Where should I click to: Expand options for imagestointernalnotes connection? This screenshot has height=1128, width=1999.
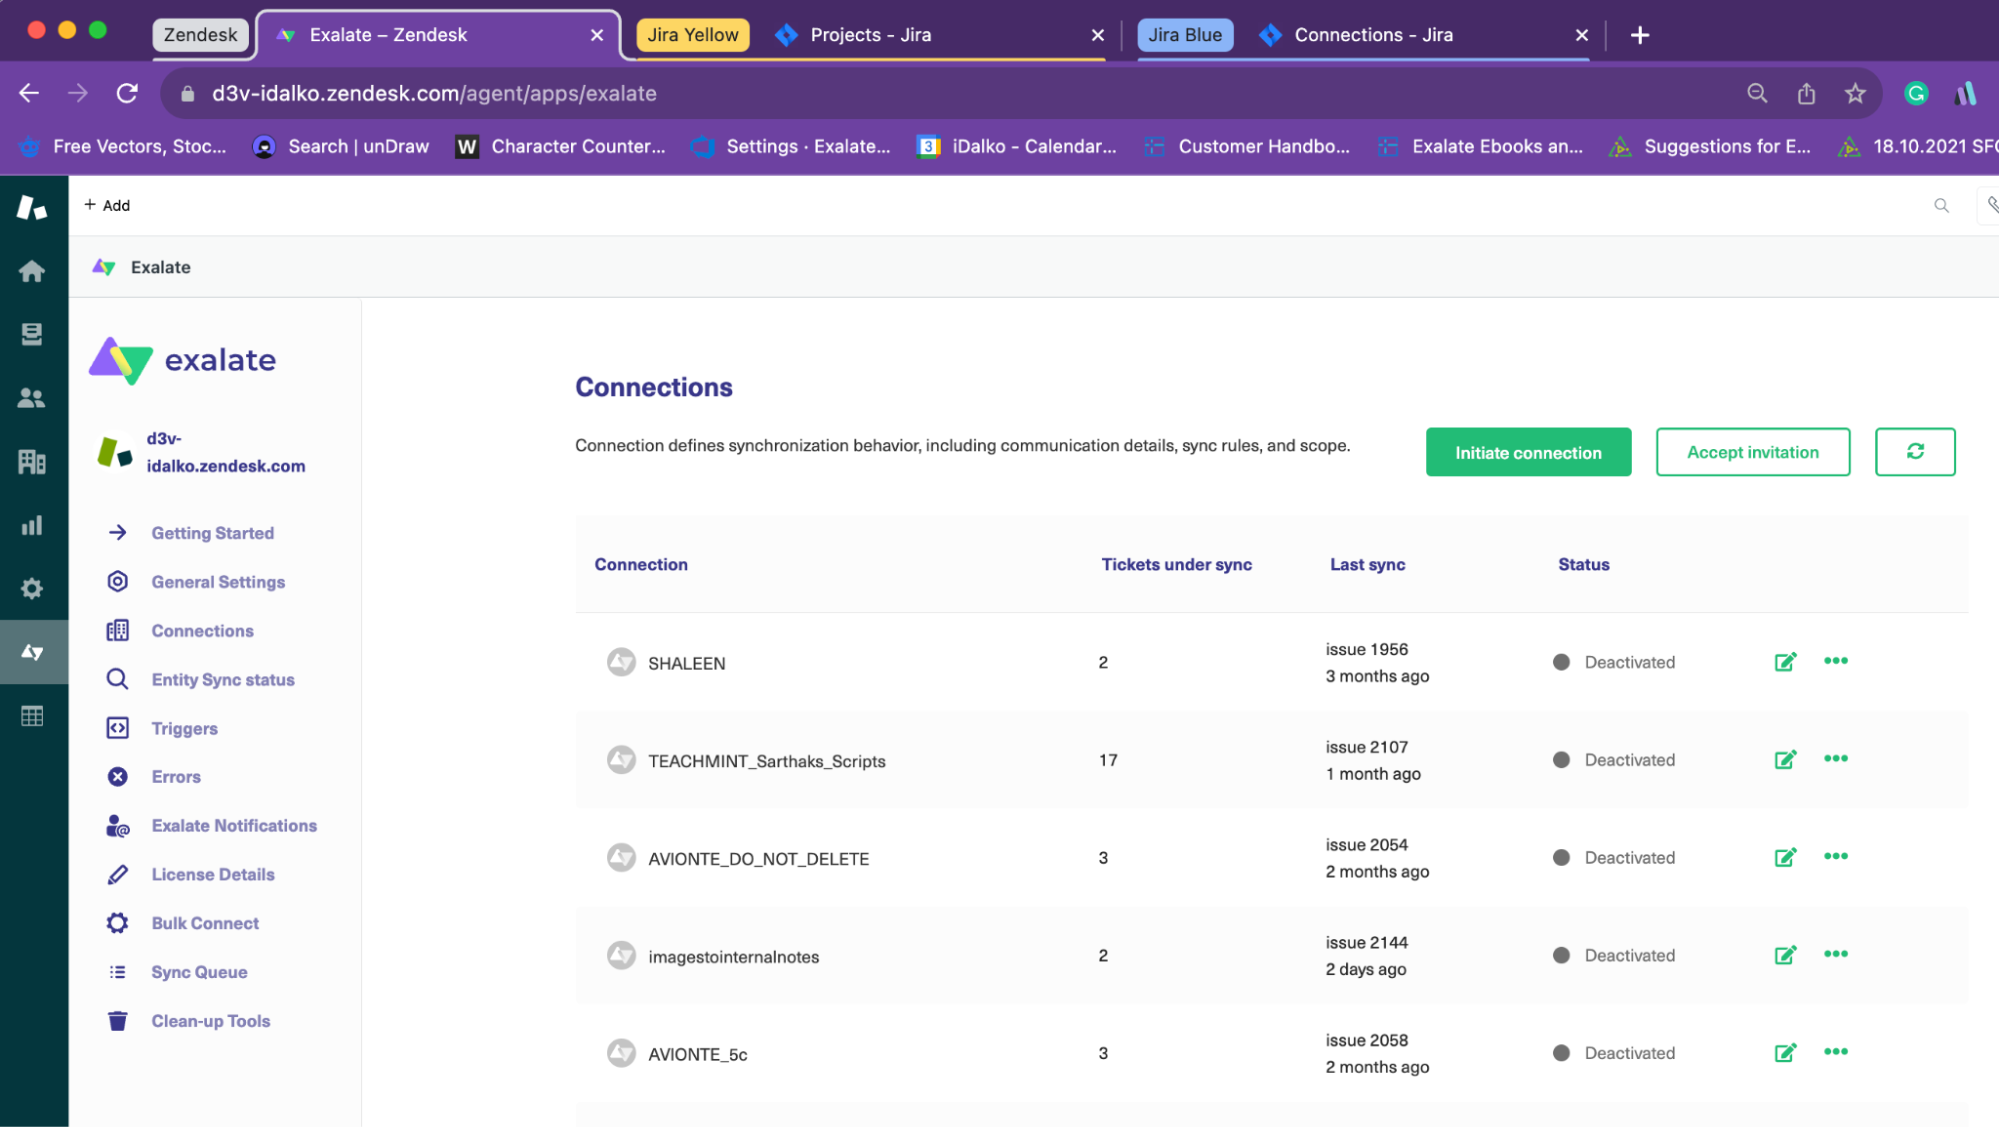[1836, 955]
